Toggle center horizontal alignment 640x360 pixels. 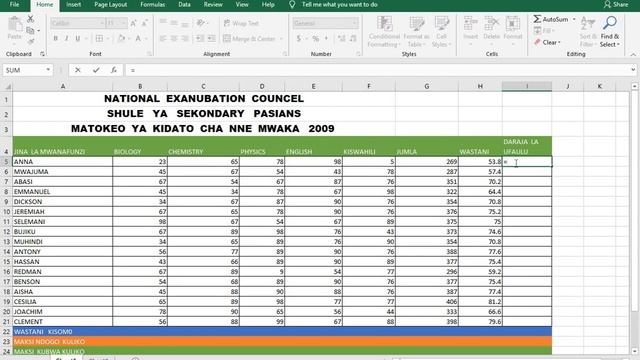174,39
